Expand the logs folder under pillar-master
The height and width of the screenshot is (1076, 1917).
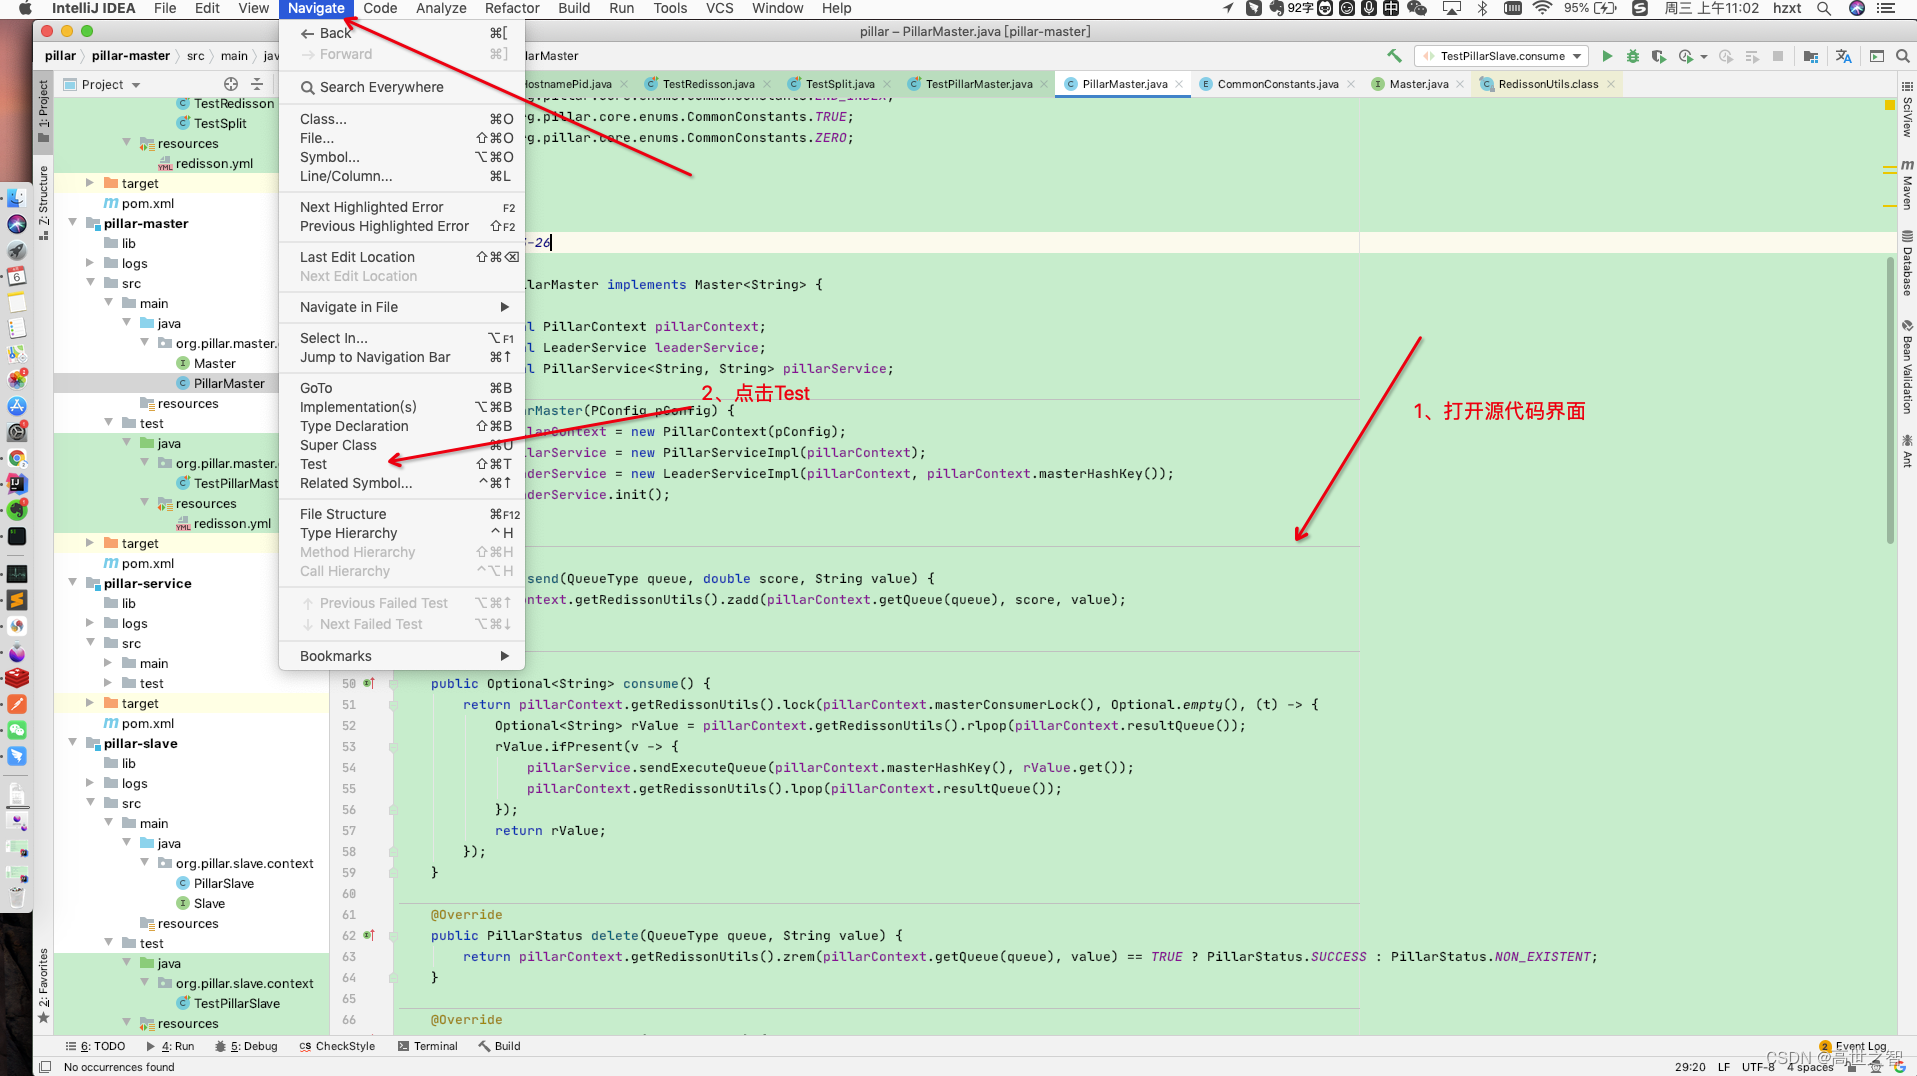[x=90, y=263]
